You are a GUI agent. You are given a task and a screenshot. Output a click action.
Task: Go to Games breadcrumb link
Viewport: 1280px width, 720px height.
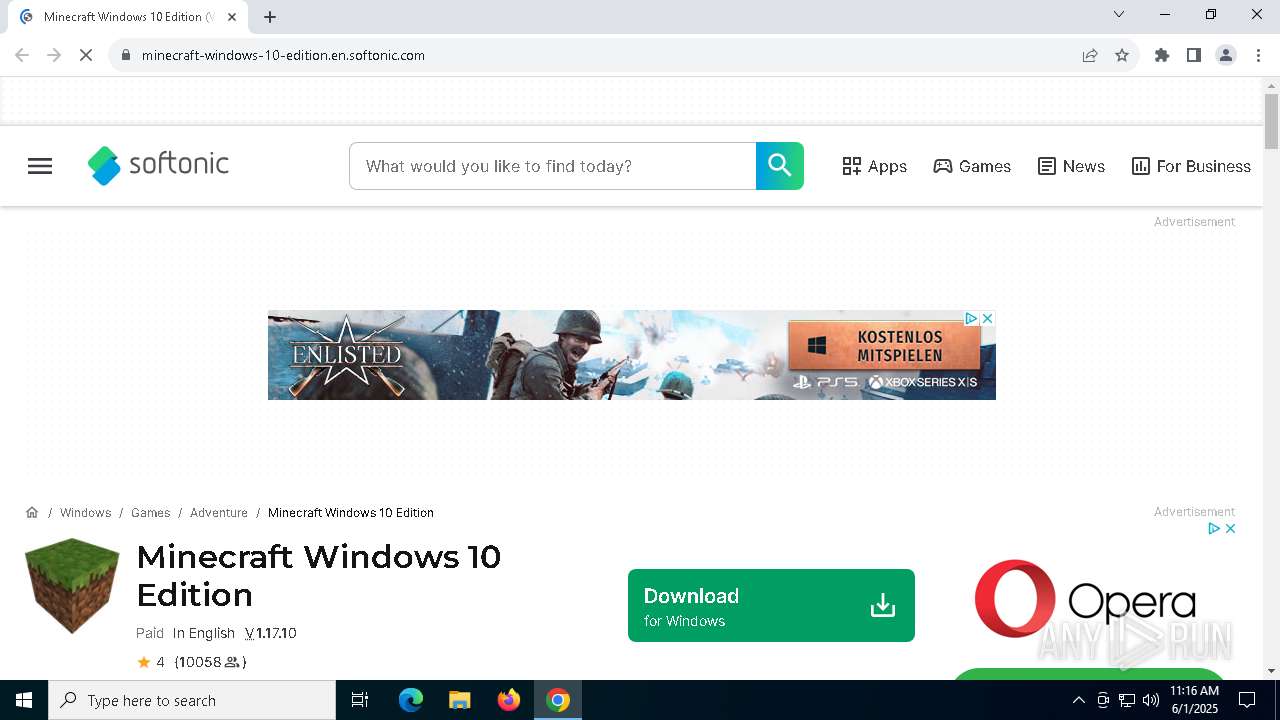click(150, 512)
